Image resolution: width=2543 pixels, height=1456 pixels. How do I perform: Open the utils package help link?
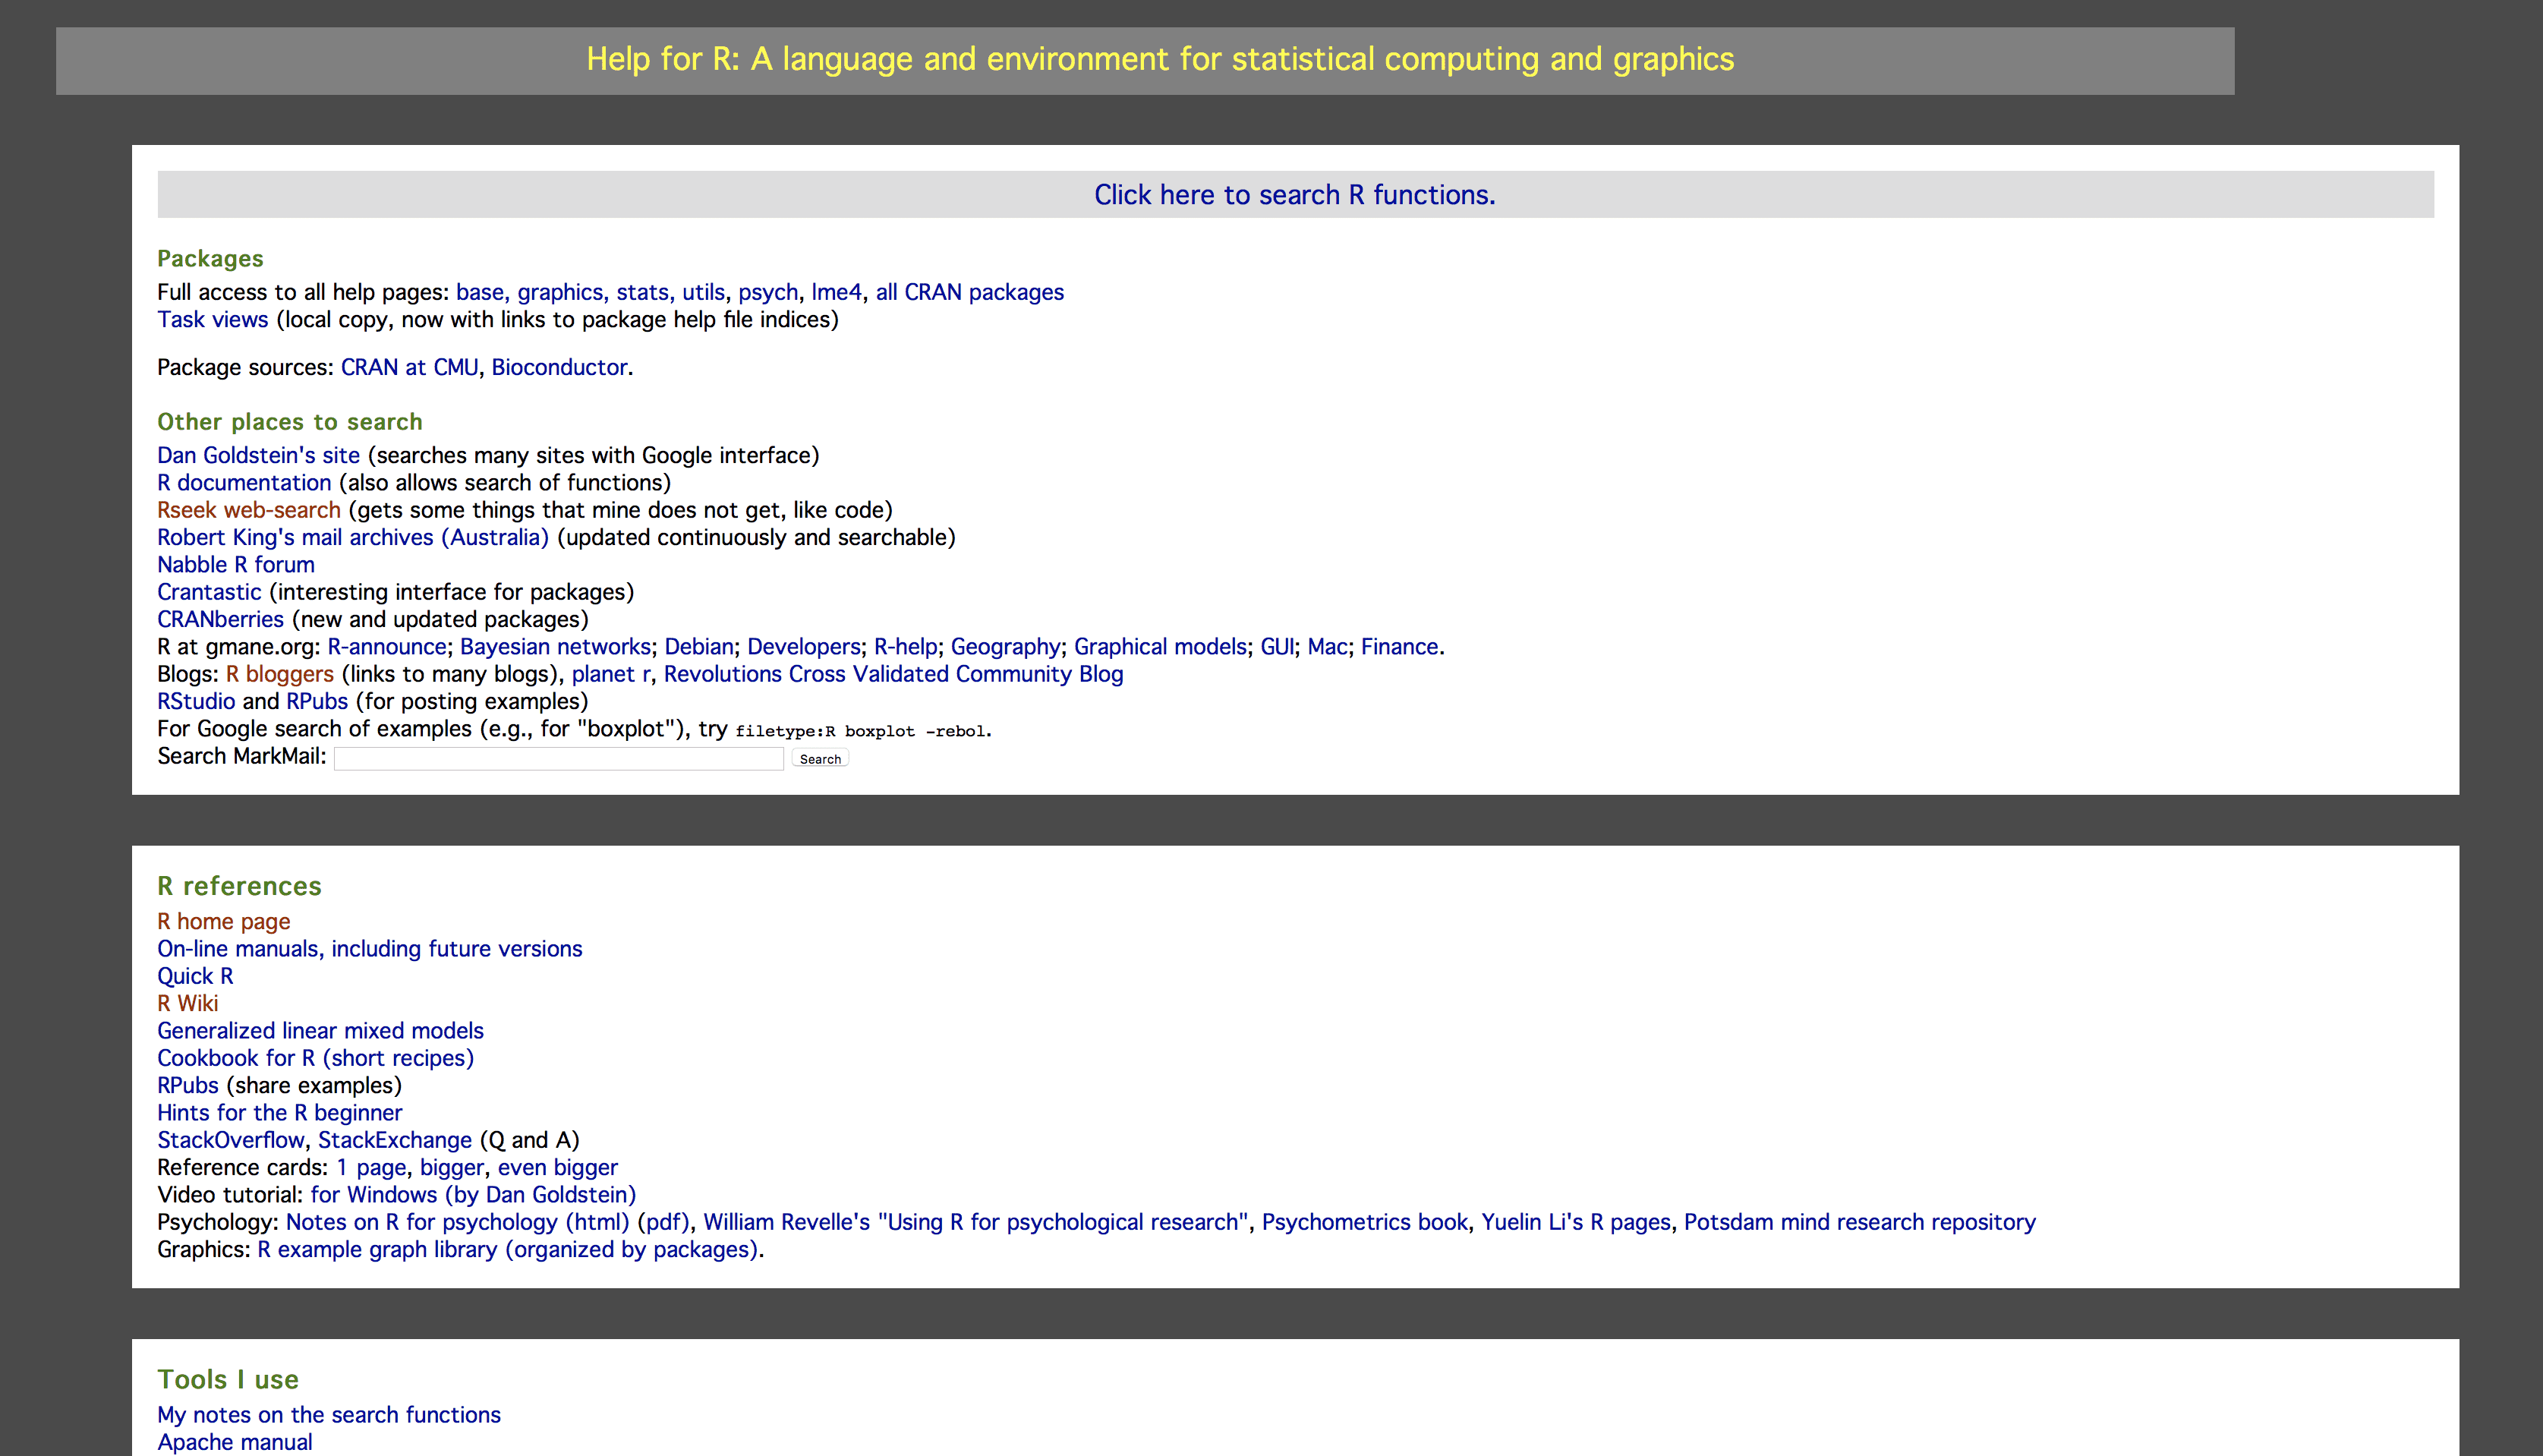704,292
